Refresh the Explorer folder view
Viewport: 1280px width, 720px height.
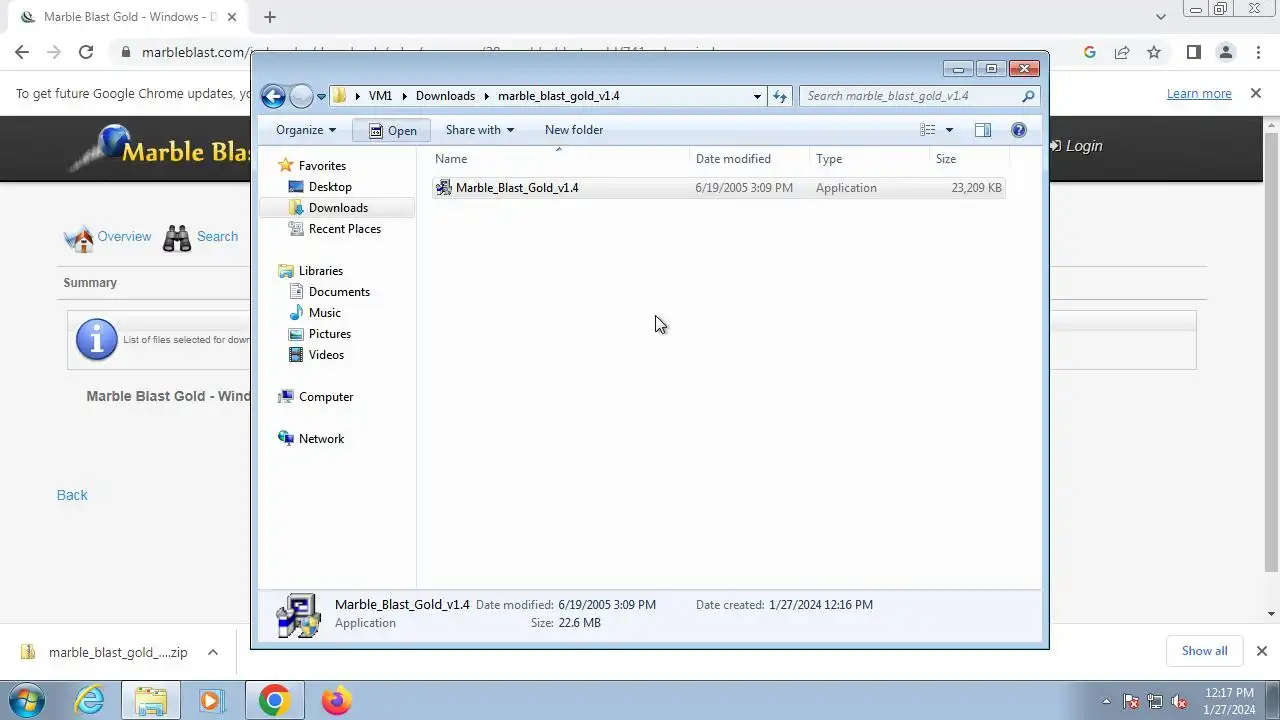tap(780, 96)
